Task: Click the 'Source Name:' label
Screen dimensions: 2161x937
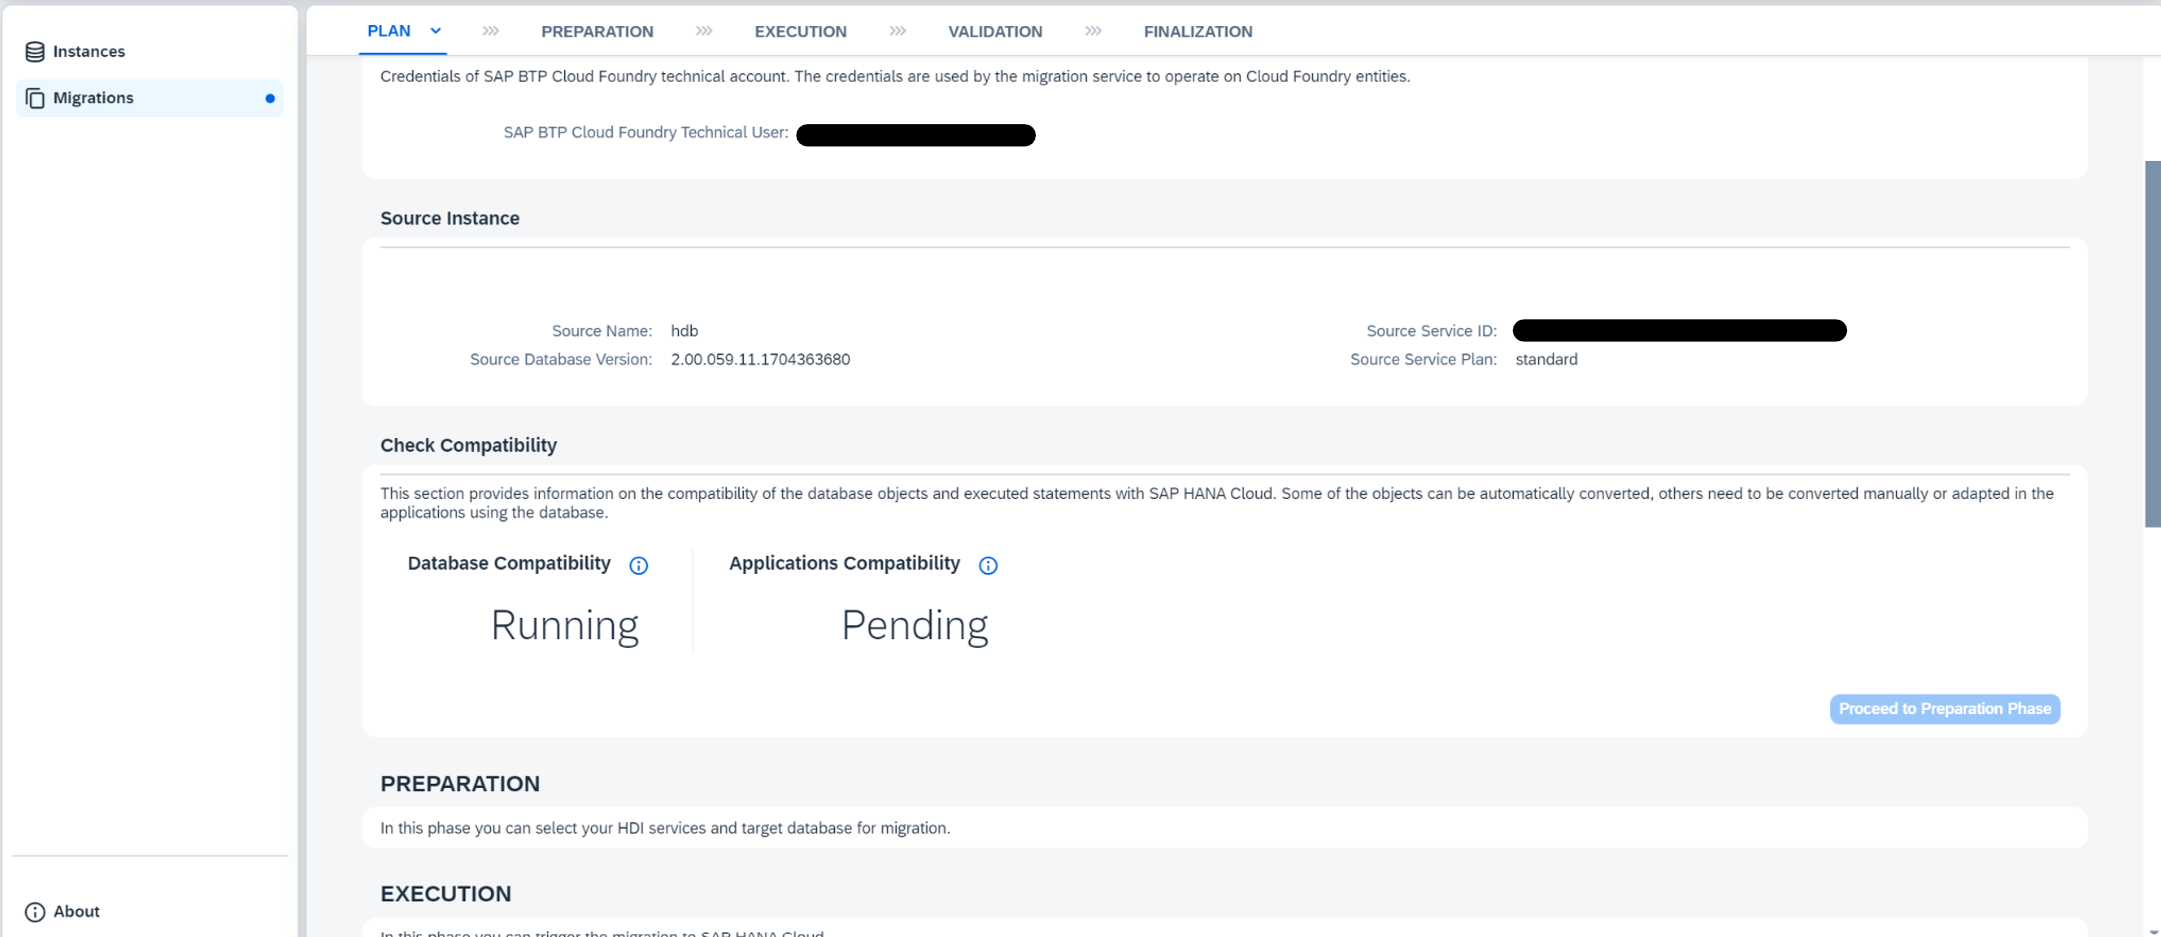Action: click(602, 331)
